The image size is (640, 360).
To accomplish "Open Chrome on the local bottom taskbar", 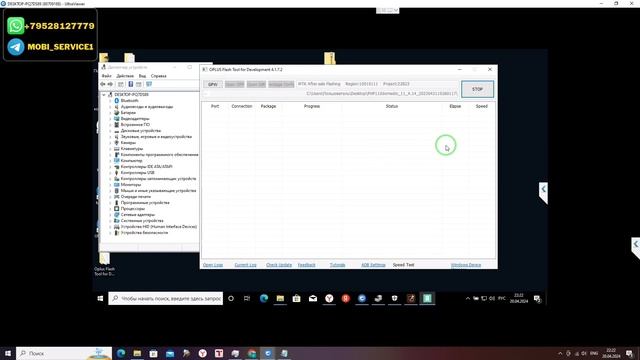I will (x=251, y=353).
